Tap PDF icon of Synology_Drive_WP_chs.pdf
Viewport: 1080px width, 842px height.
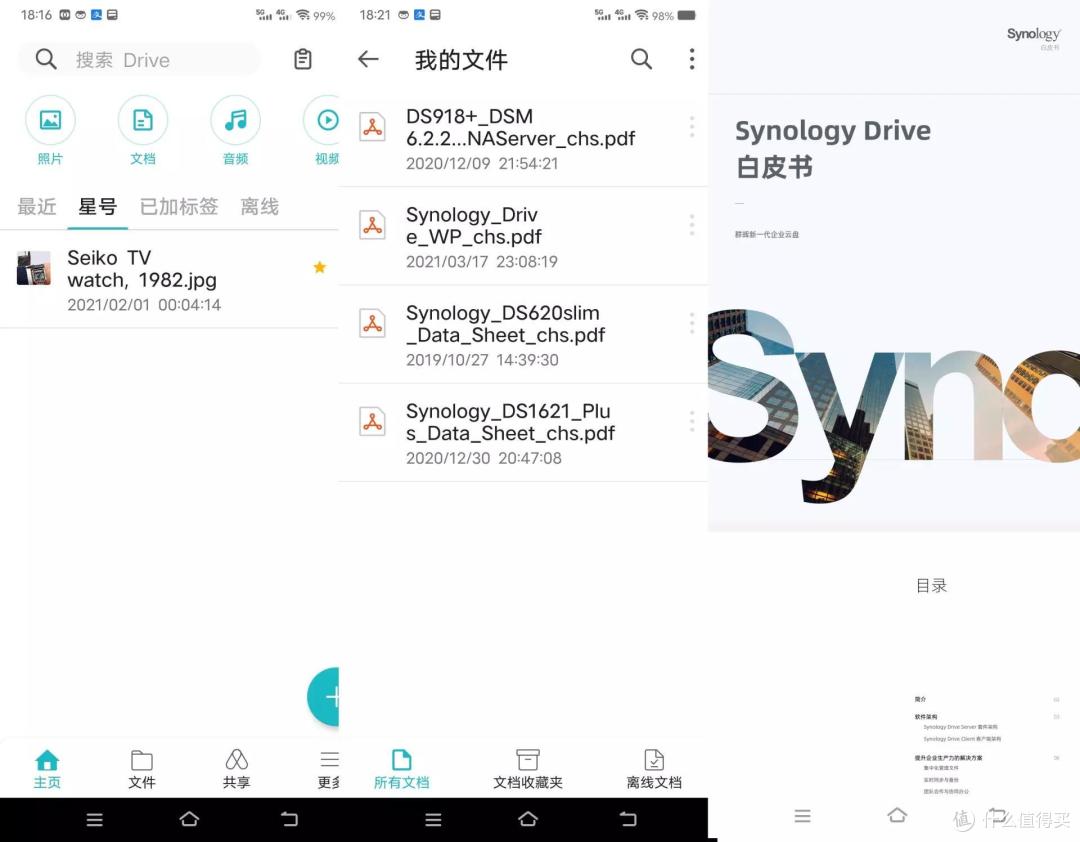(373, 225)
